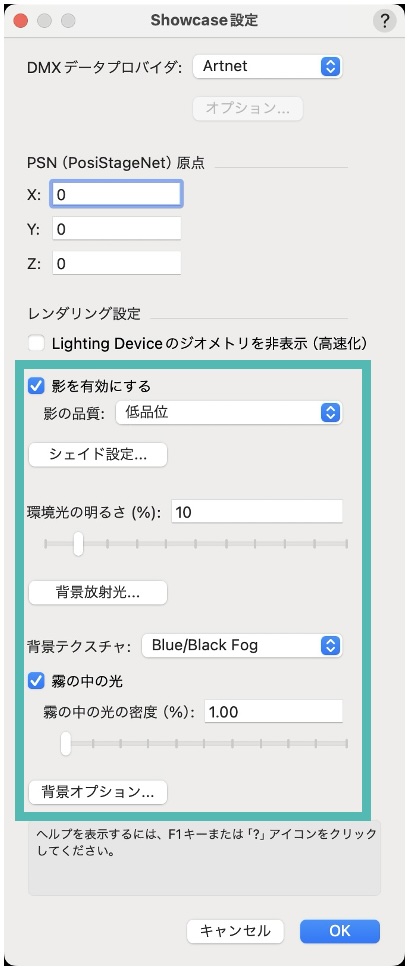
Task: Open the DMX データプロバイダ Artnet dropdown
Action: 267,66
